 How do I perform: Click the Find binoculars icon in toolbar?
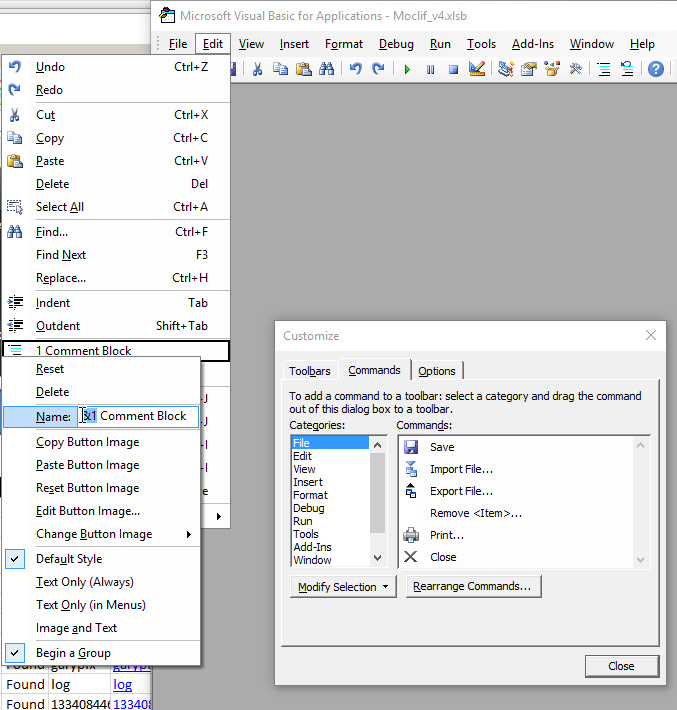point(326,69)
